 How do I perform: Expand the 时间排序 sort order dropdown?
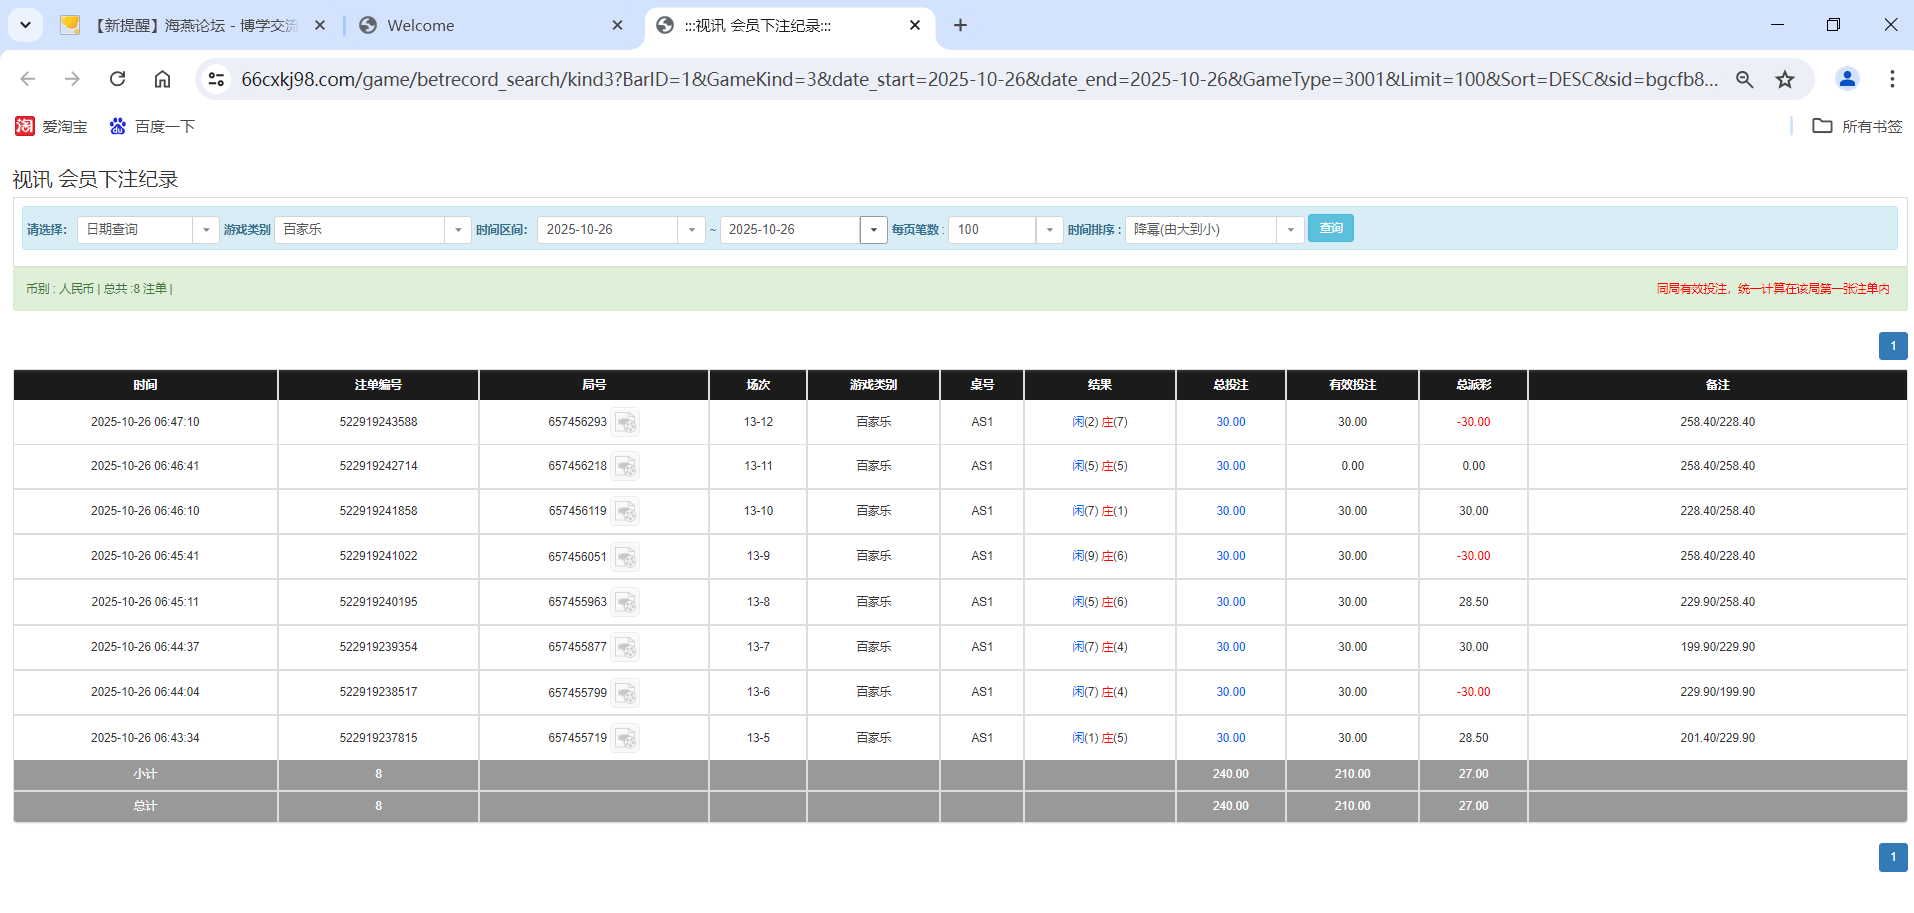(x=1290, y=229)
